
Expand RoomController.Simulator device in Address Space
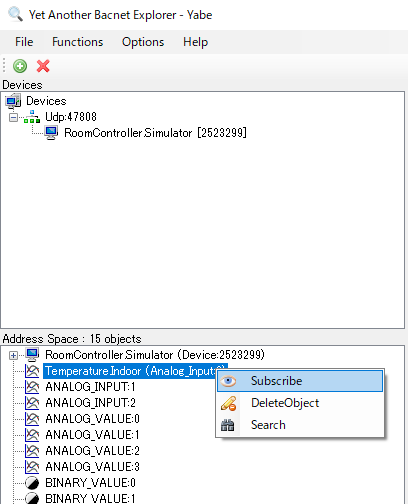click(13, 356)
